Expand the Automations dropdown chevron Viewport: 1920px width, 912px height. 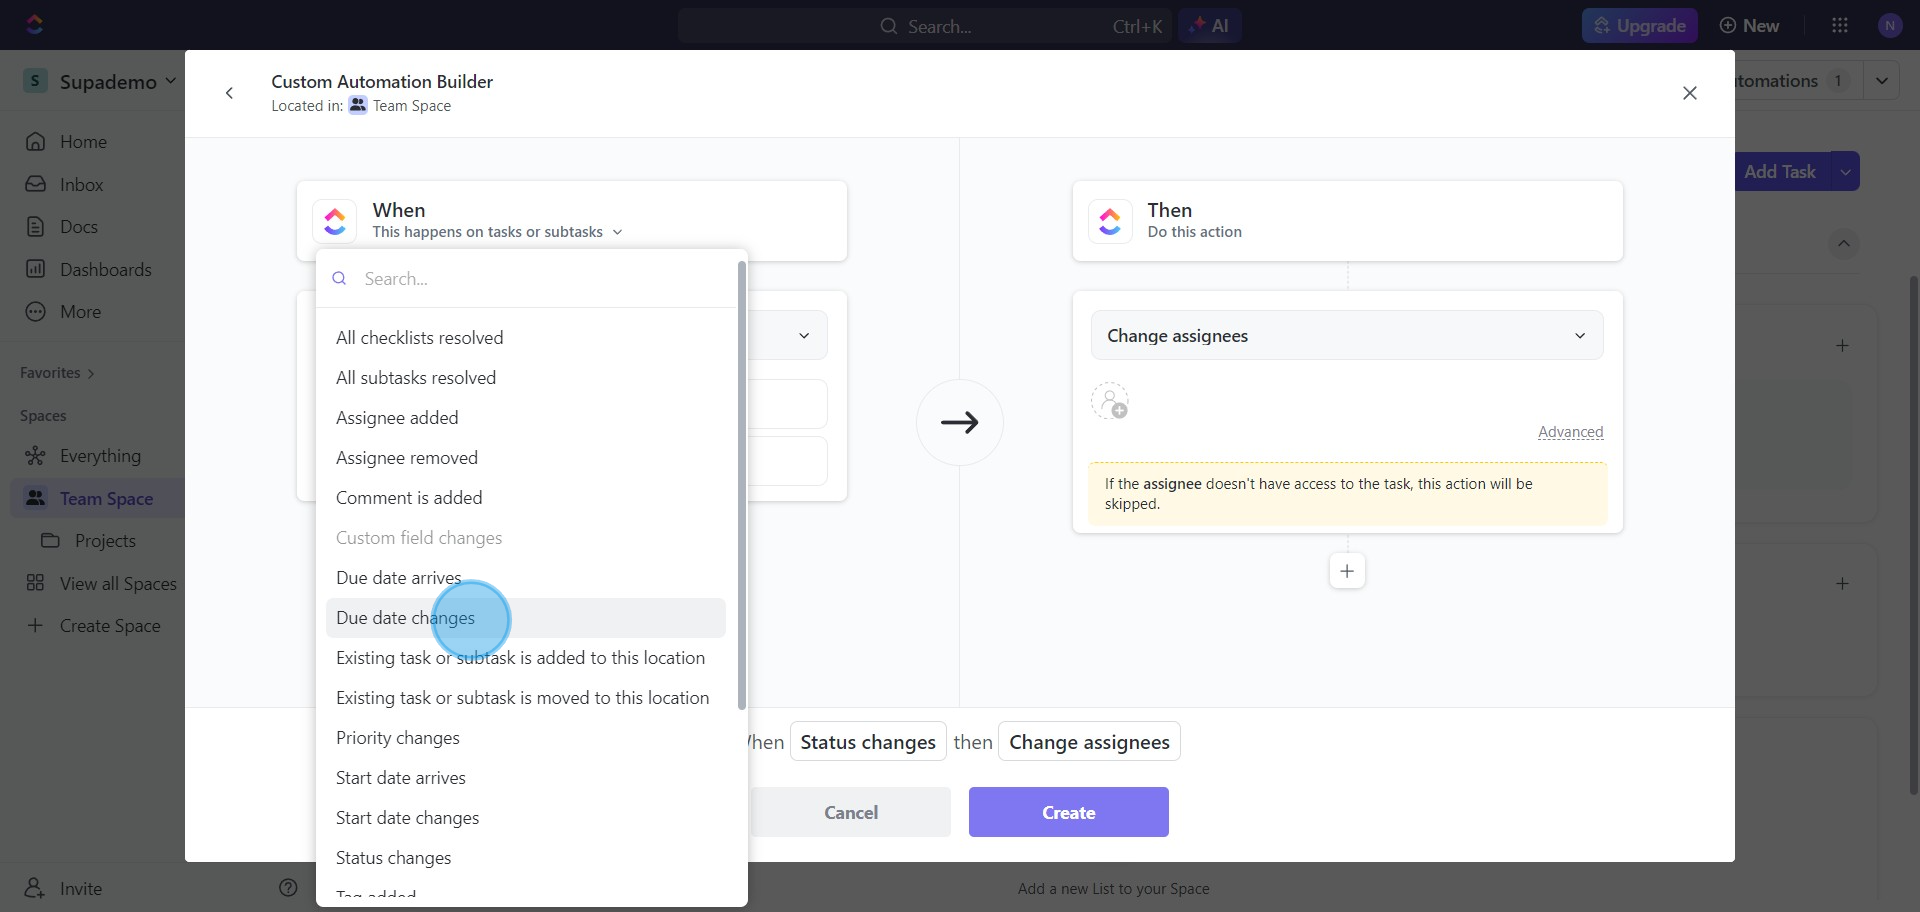point(1882,81)
